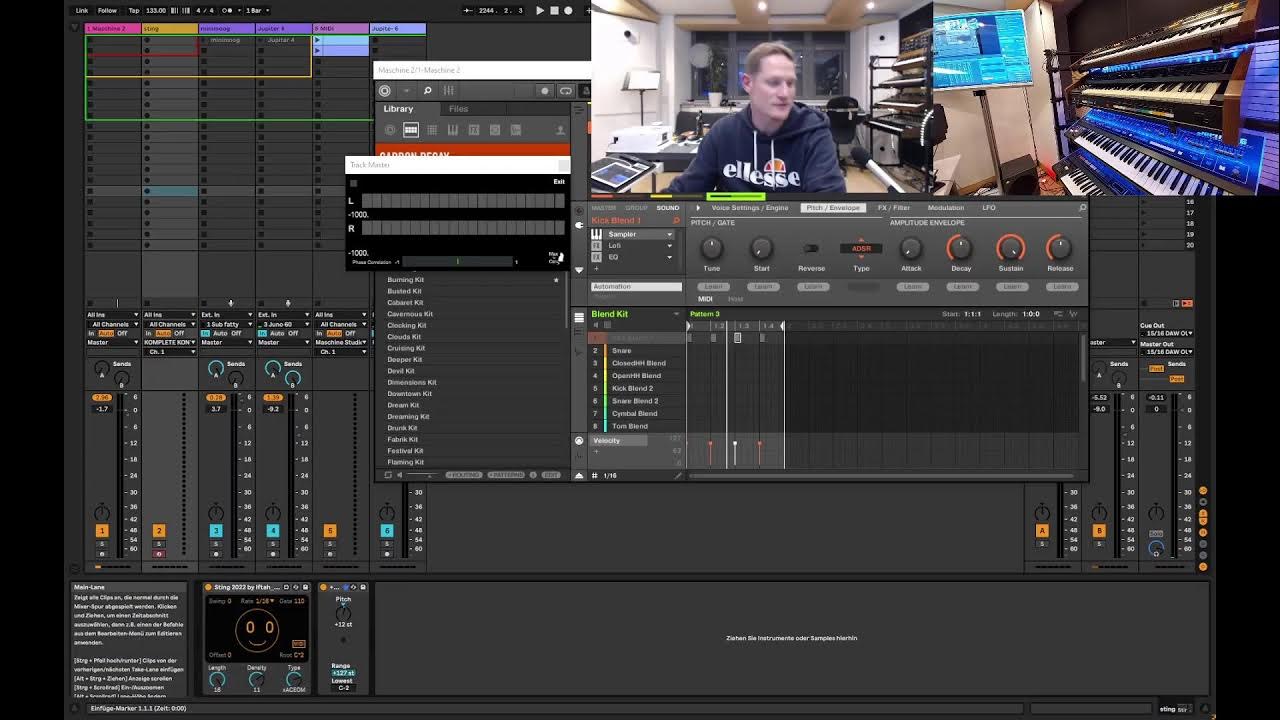Image resolution: width=1280 pixels, height=720 pixels.
Task: Select the minimoog track header
Action: click(227, 28)
